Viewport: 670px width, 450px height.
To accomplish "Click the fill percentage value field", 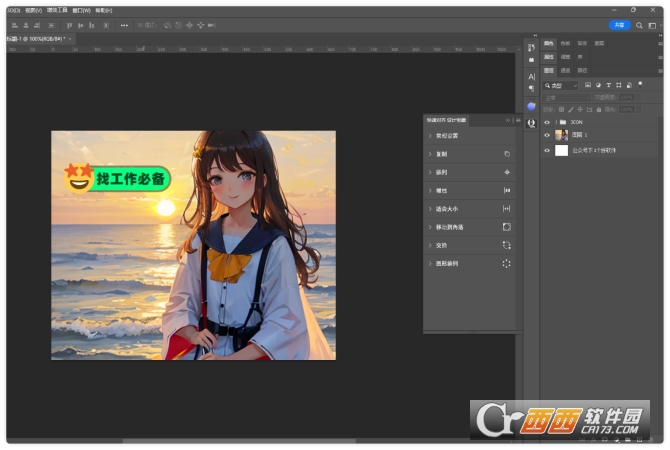I will 626,110.
